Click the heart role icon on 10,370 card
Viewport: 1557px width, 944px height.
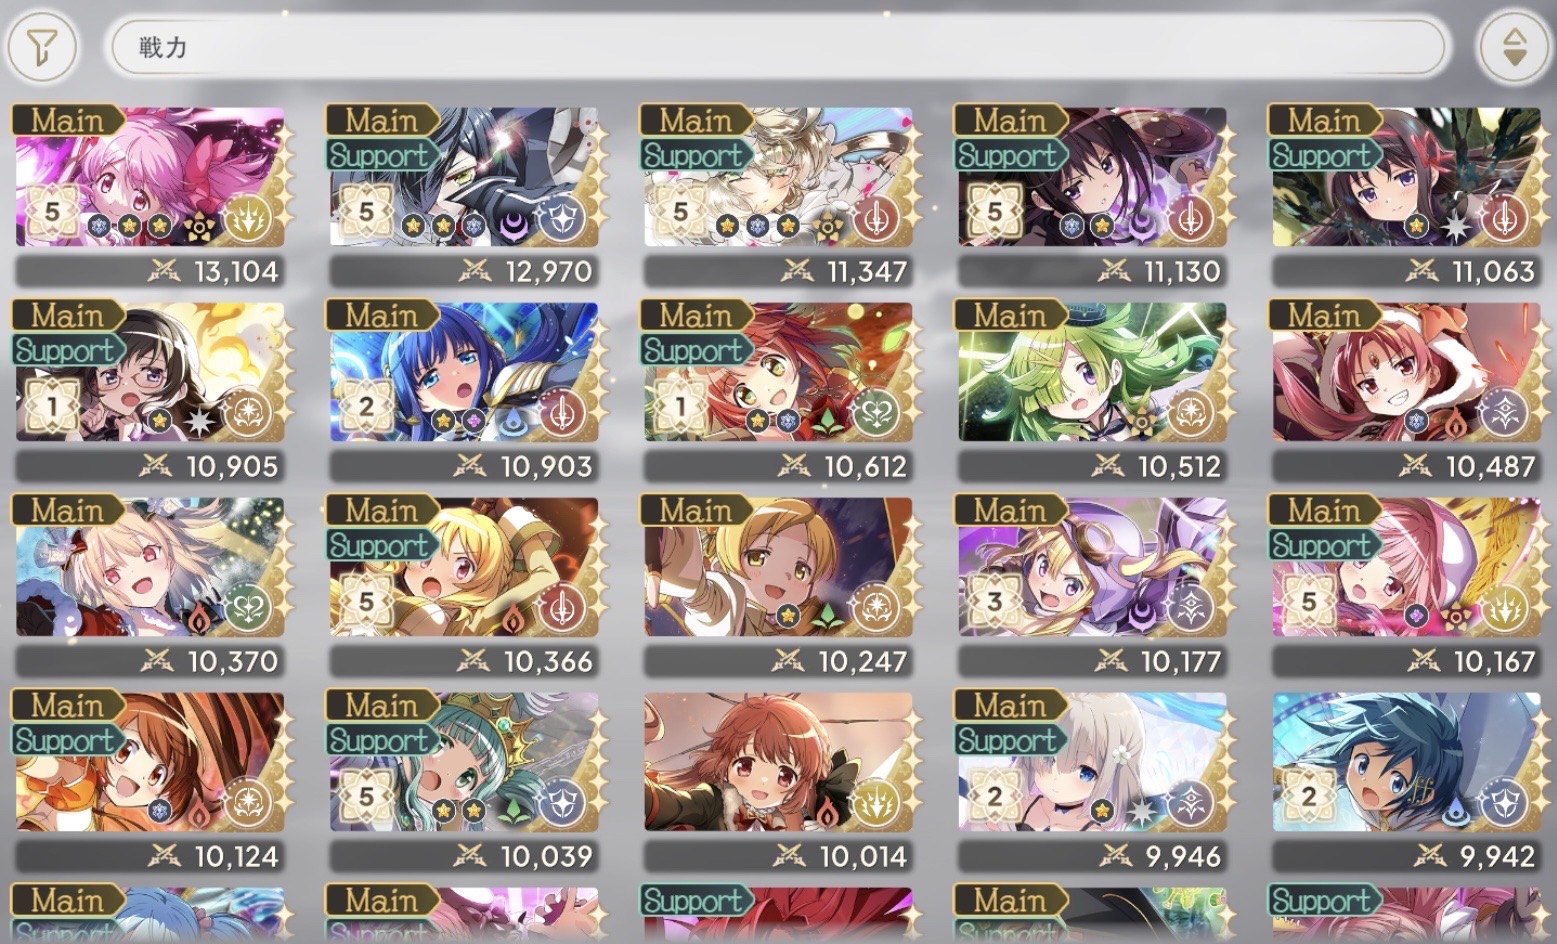coord(246,607)
